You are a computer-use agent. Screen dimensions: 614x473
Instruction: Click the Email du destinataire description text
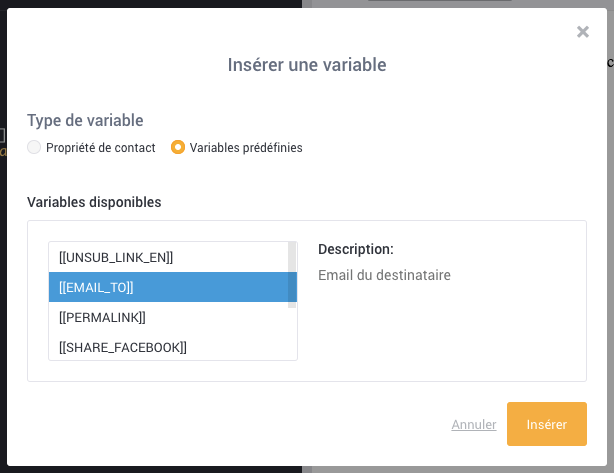pos(384,275)
